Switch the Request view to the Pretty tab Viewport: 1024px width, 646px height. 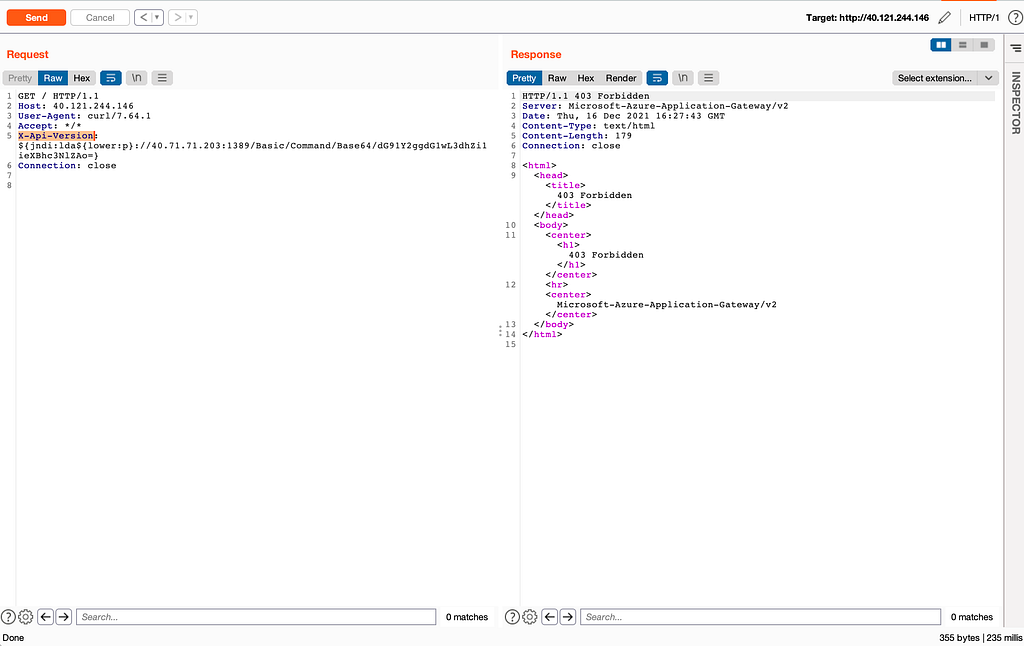[x=20, y=78]
